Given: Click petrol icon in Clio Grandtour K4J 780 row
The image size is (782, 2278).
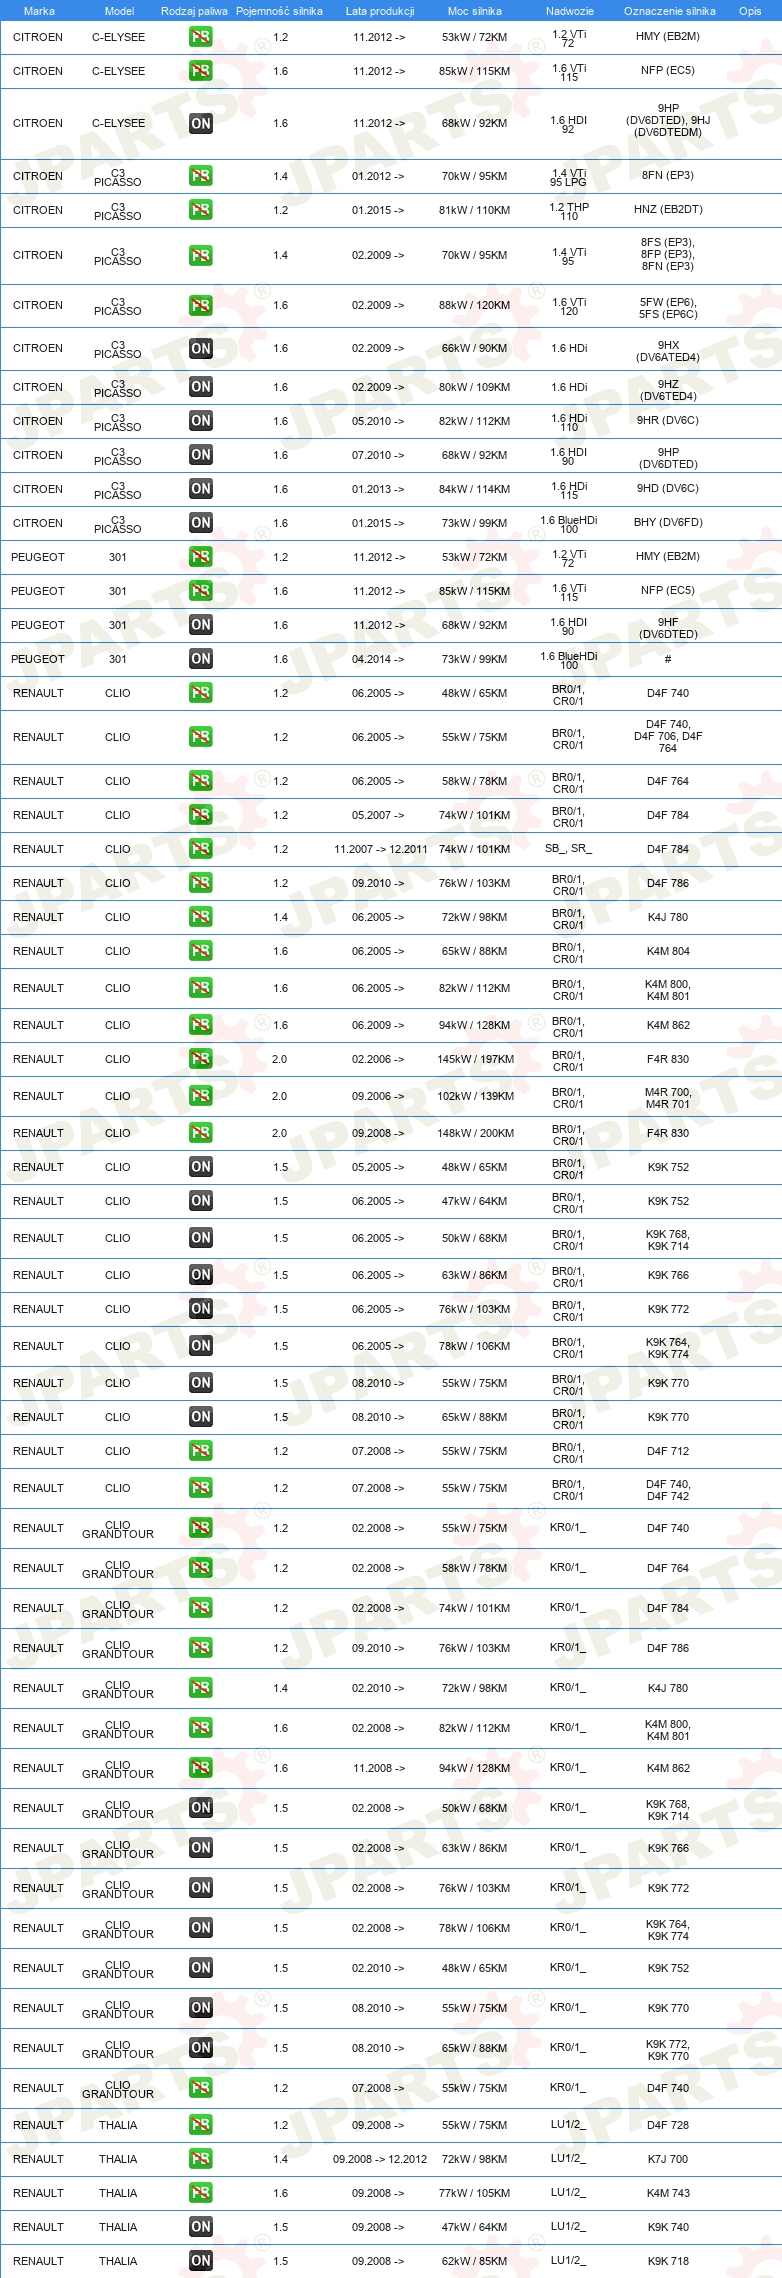Looking at the screenshot, I should point(201,1688).
